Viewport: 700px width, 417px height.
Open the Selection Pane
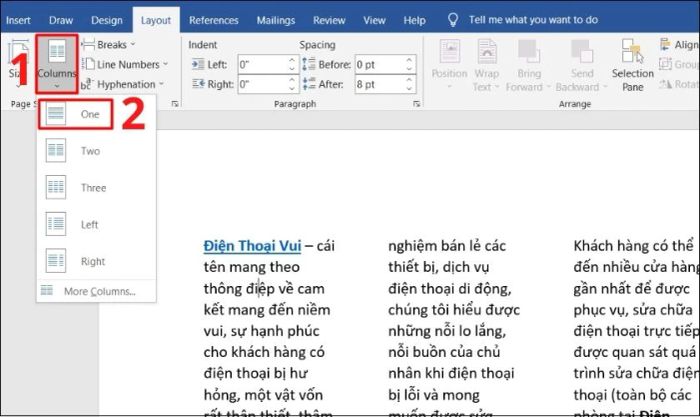(x=633, y=64)
